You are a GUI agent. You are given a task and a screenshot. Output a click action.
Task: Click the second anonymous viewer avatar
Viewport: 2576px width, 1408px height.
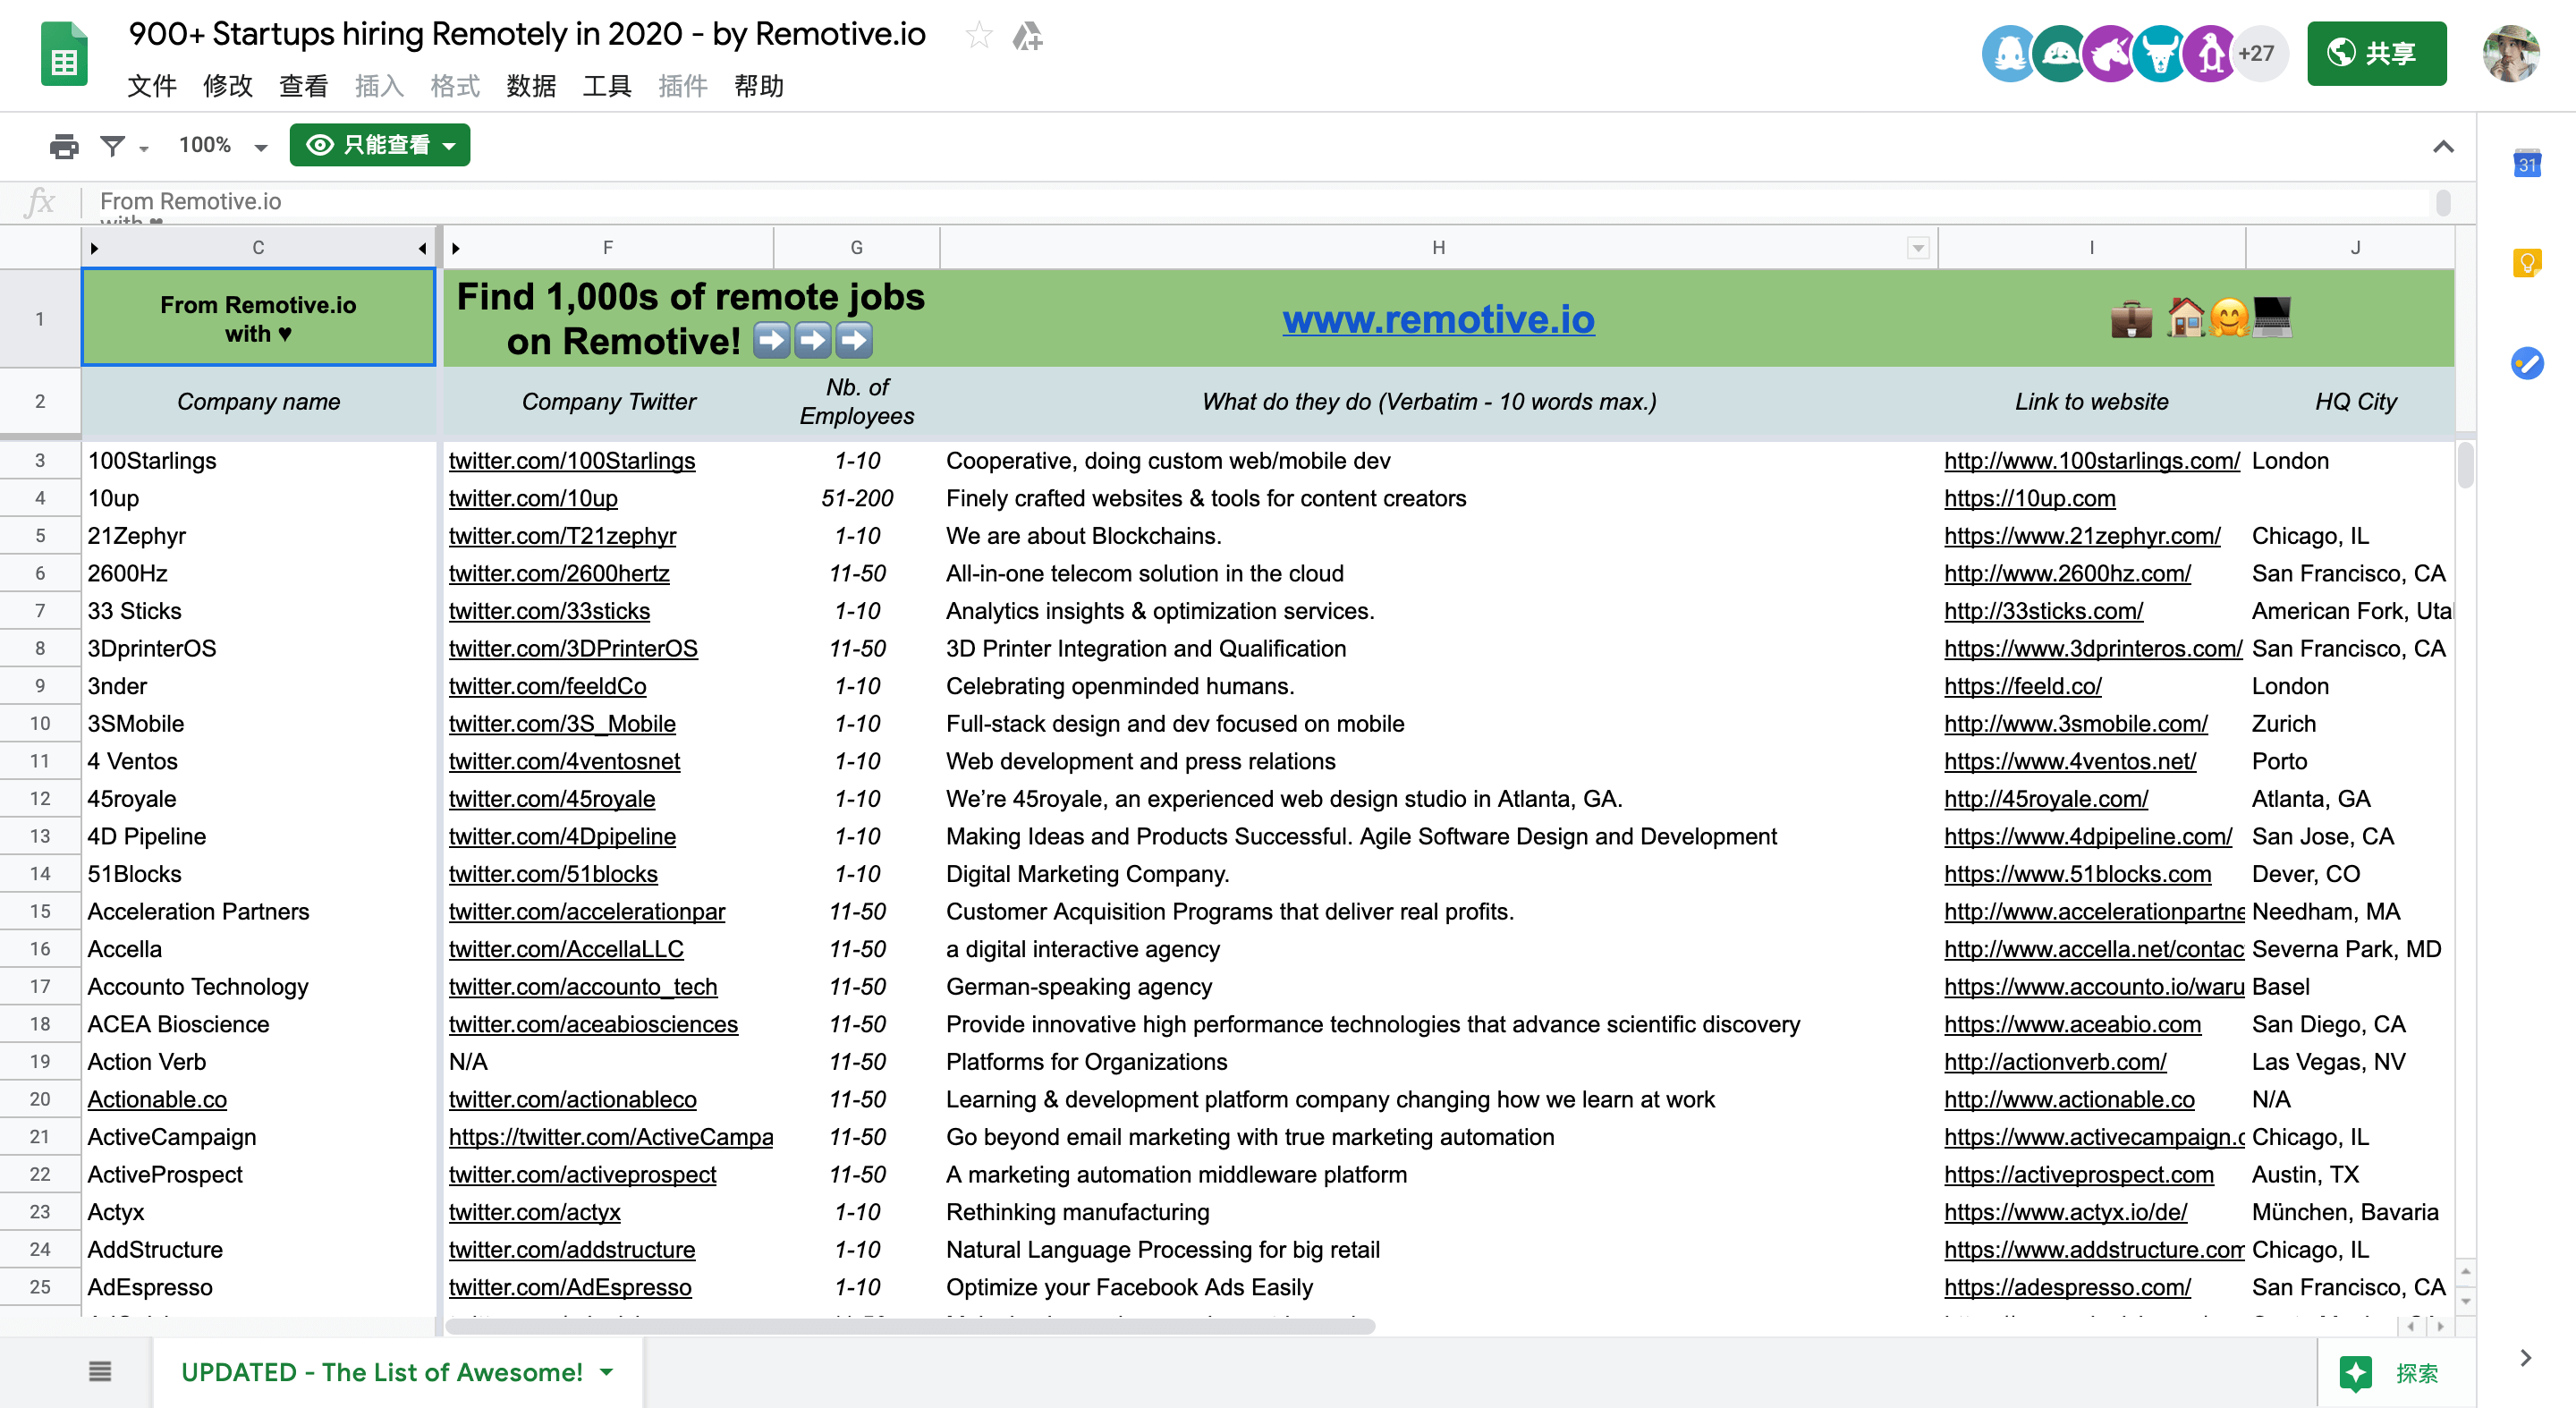pyautogui.click(x=2060, y=54)
